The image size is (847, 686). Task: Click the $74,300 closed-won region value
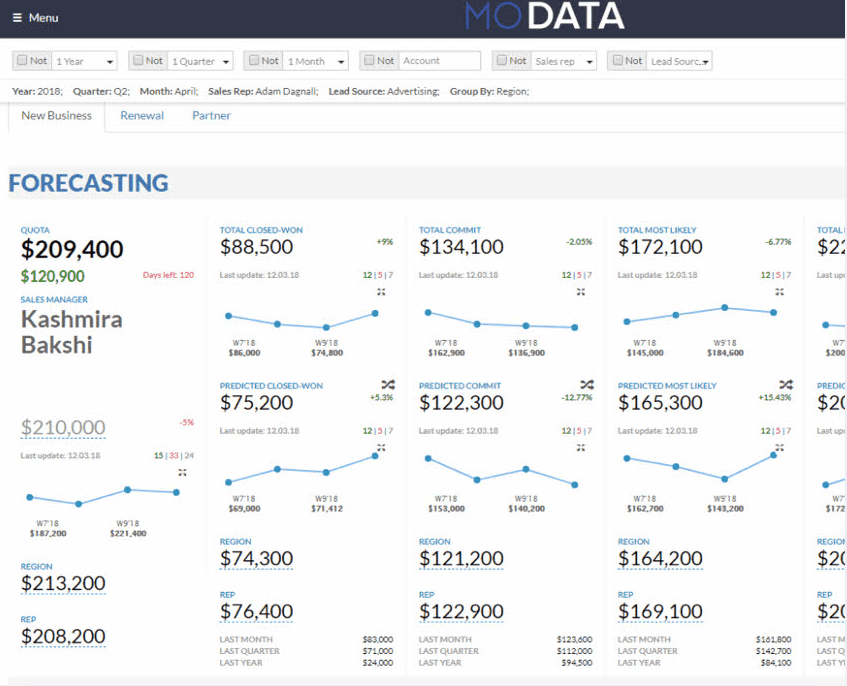click(x=257, y=559)
